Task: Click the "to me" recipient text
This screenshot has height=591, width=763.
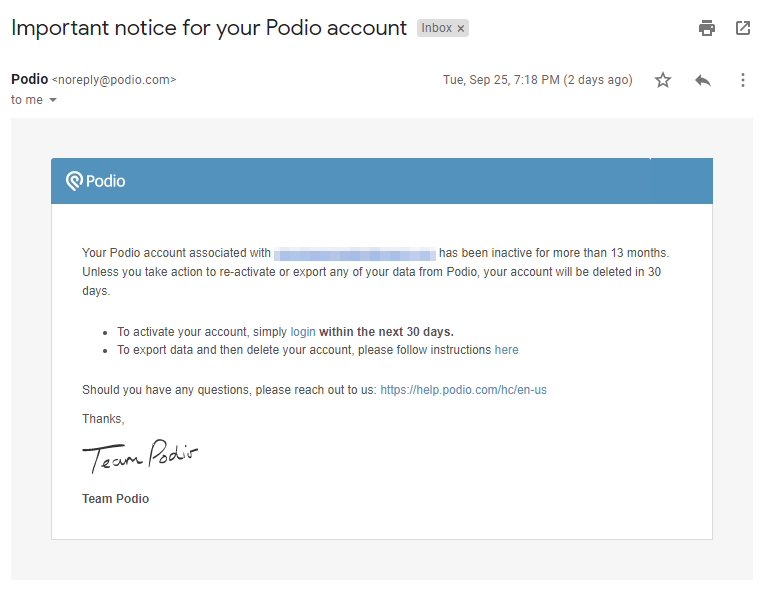Action: pyautogui.click(x=27, y=100)
